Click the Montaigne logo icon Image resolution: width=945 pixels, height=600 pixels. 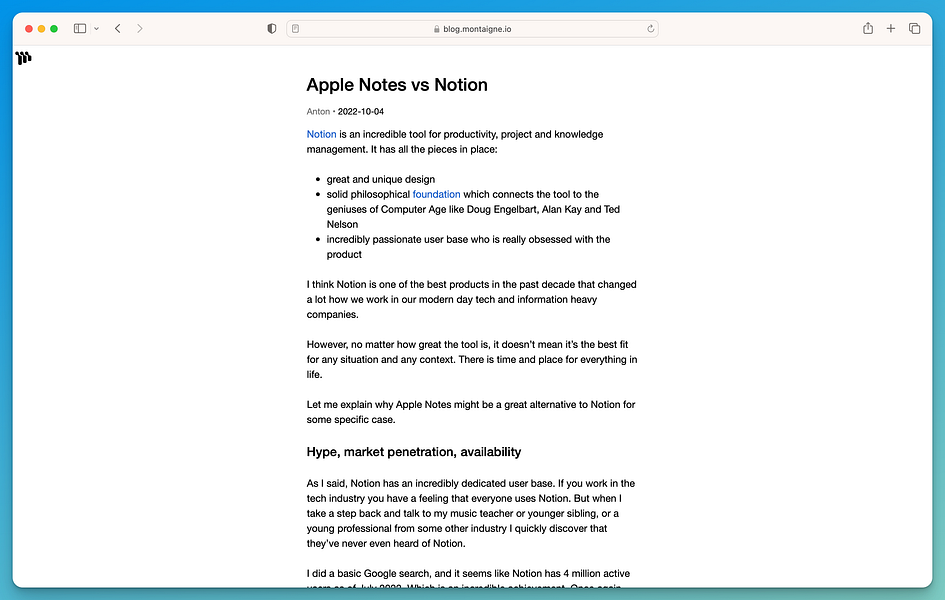pos(24,58)
